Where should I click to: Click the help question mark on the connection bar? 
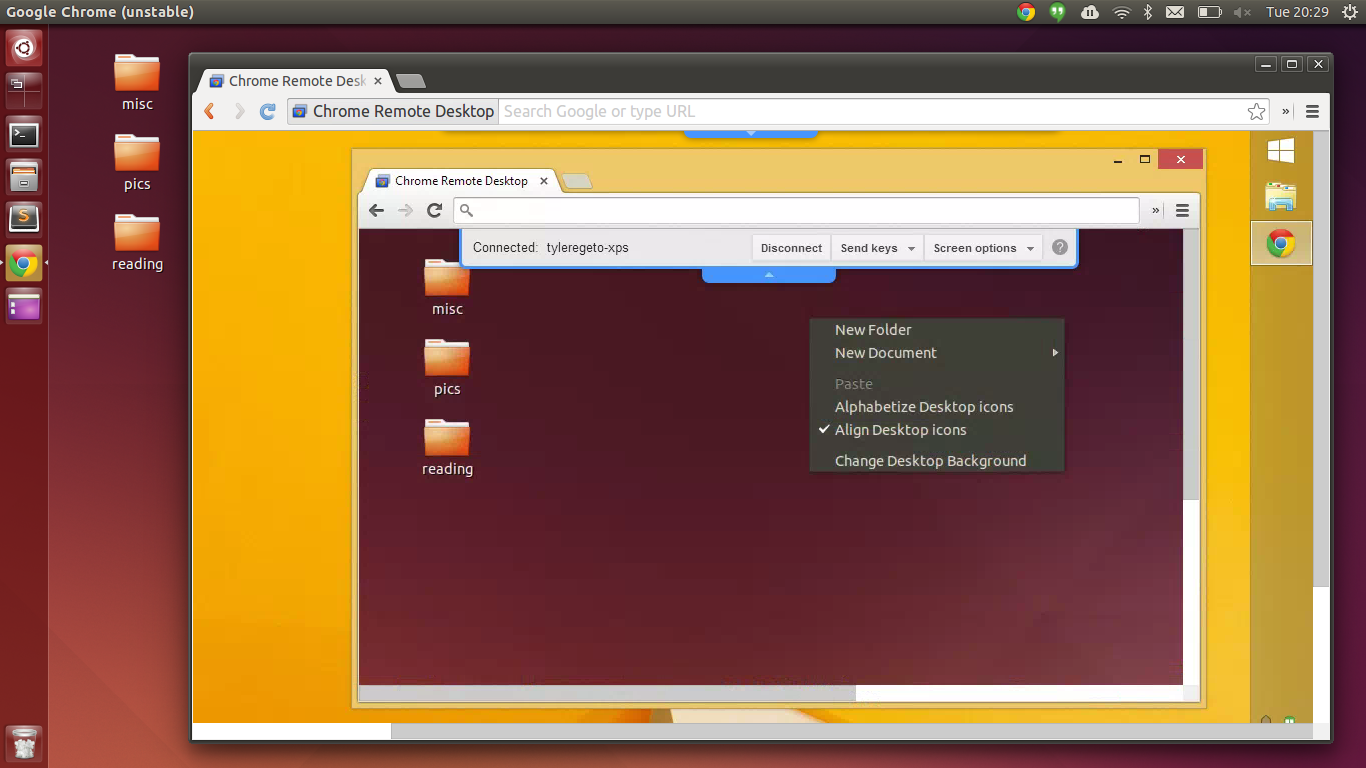(x=1060, y=248)
